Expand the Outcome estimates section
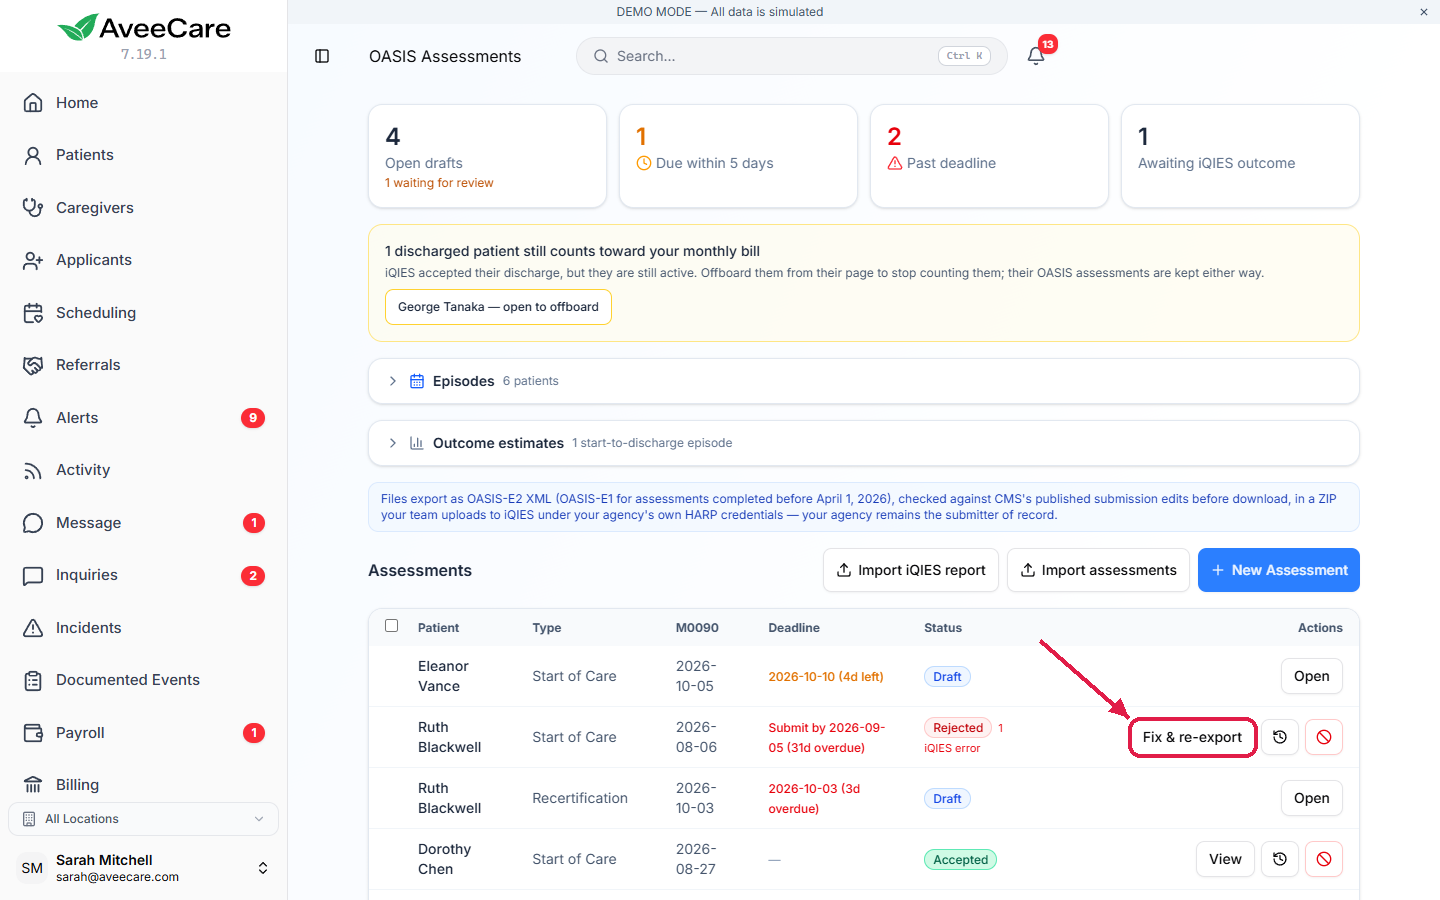The height and width of the screenshot is (900, 1440). [x=864, y=443]
